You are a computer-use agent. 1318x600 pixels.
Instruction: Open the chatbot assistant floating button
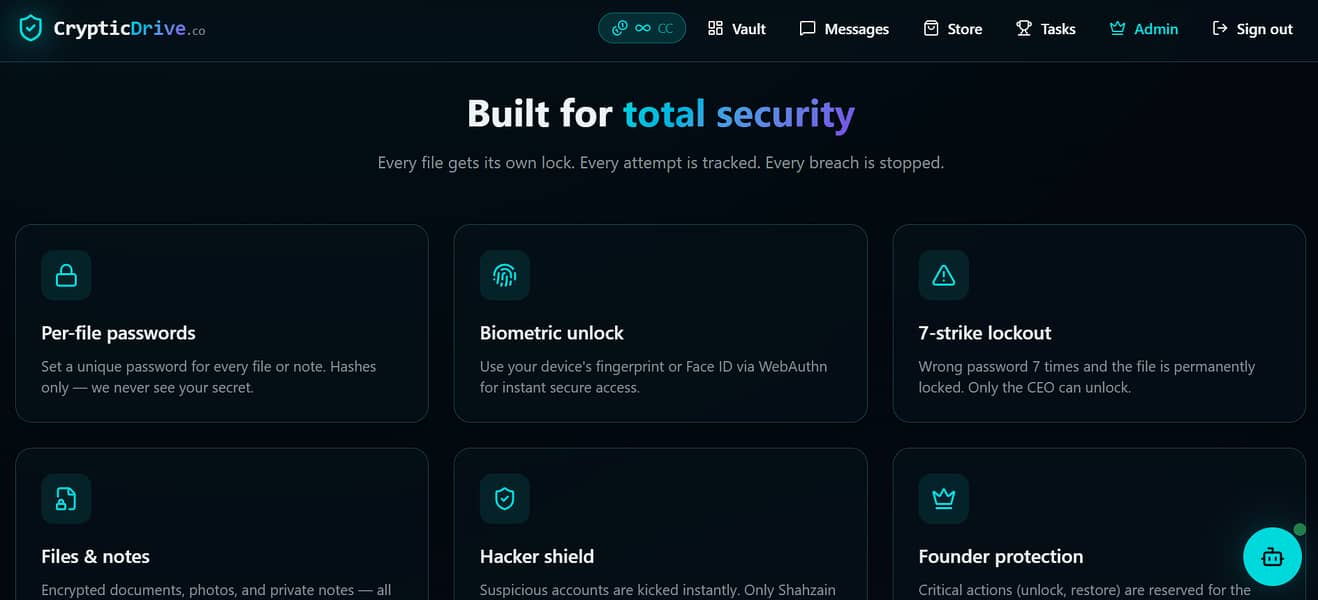(1272, 556)
